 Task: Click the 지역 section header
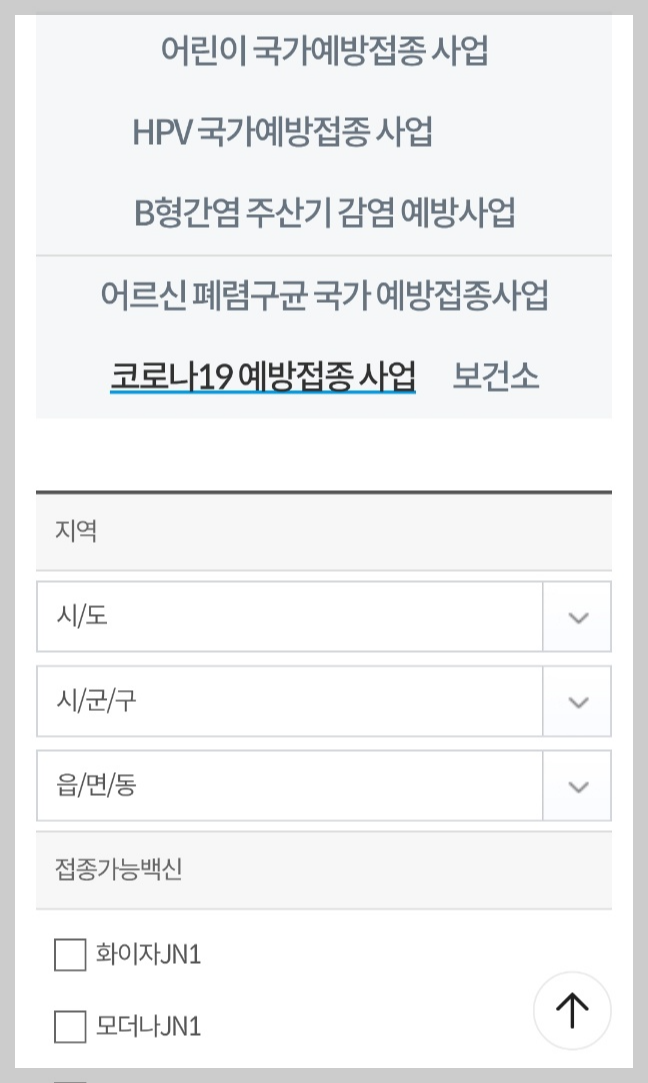point(72,532)
